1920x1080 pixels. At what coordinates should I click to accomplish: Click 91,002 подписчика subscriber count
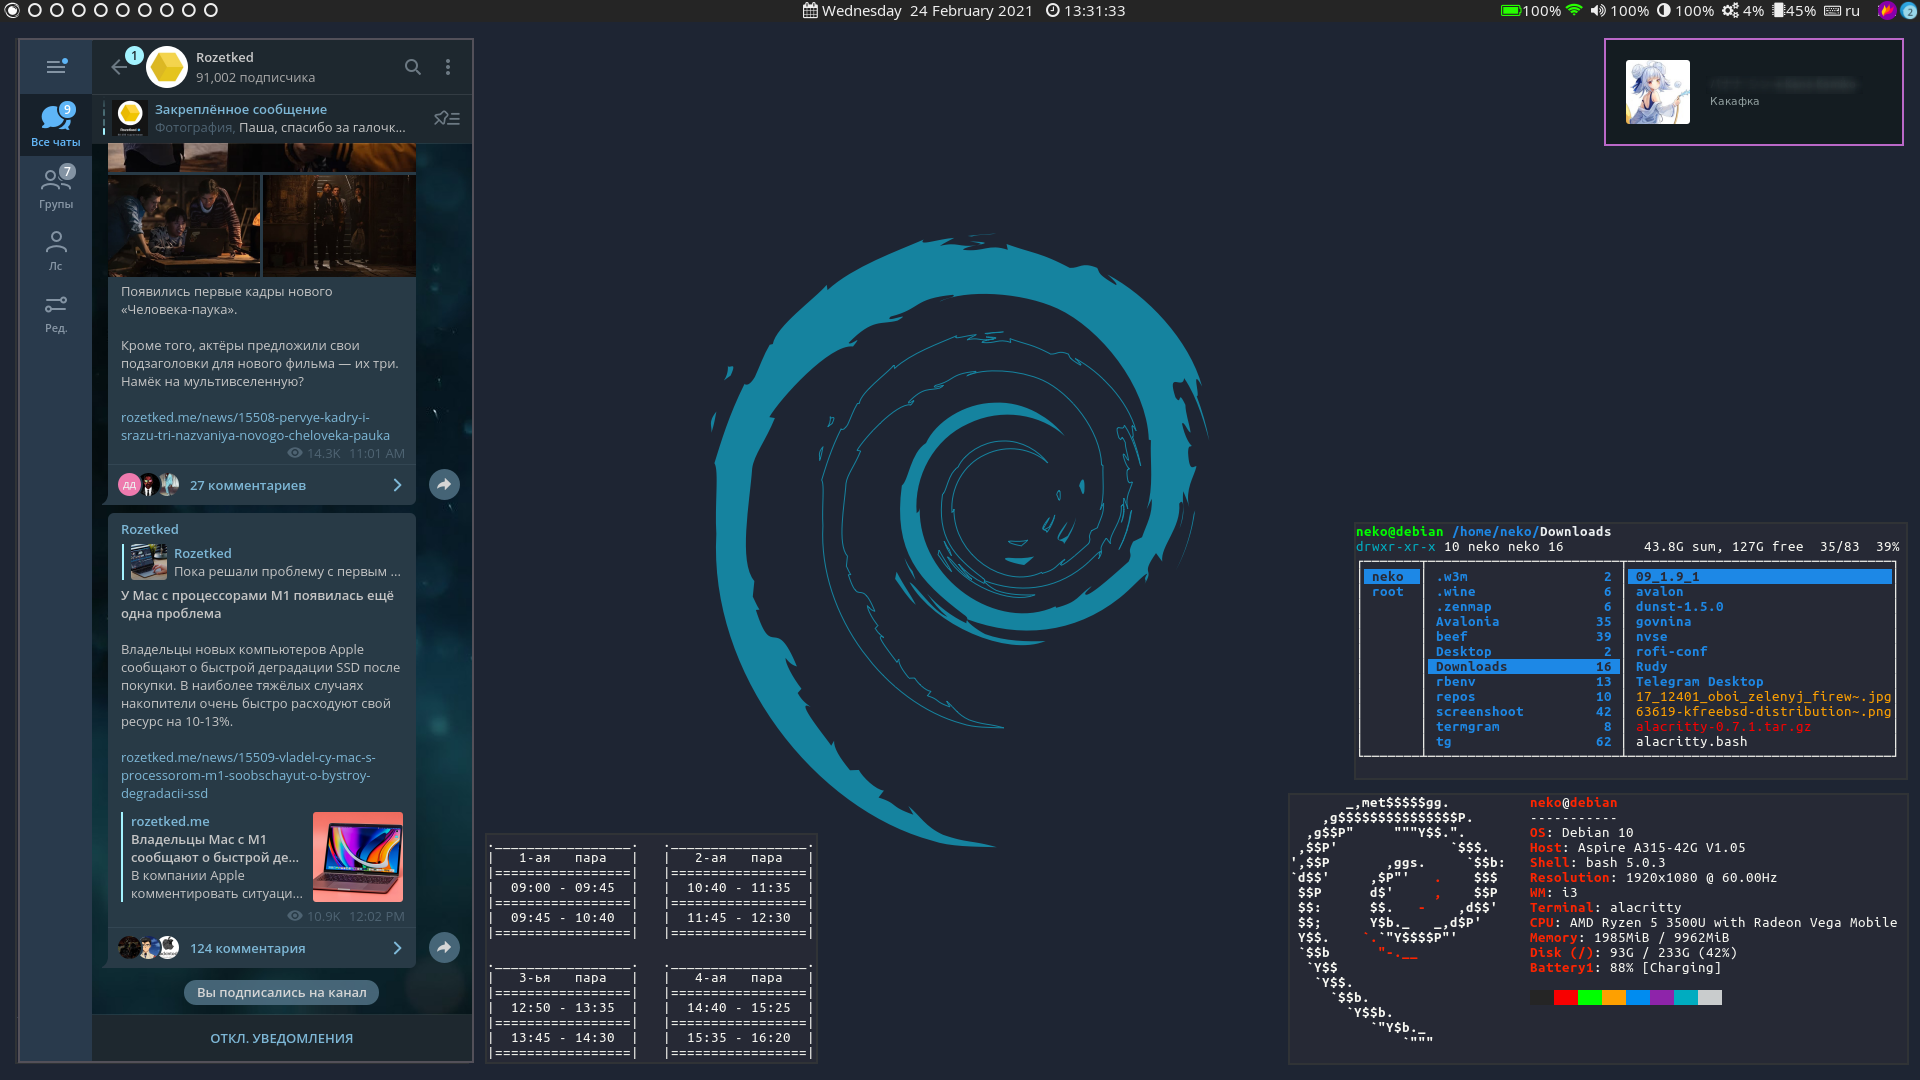pyautogui.click(x=255, y=78)
